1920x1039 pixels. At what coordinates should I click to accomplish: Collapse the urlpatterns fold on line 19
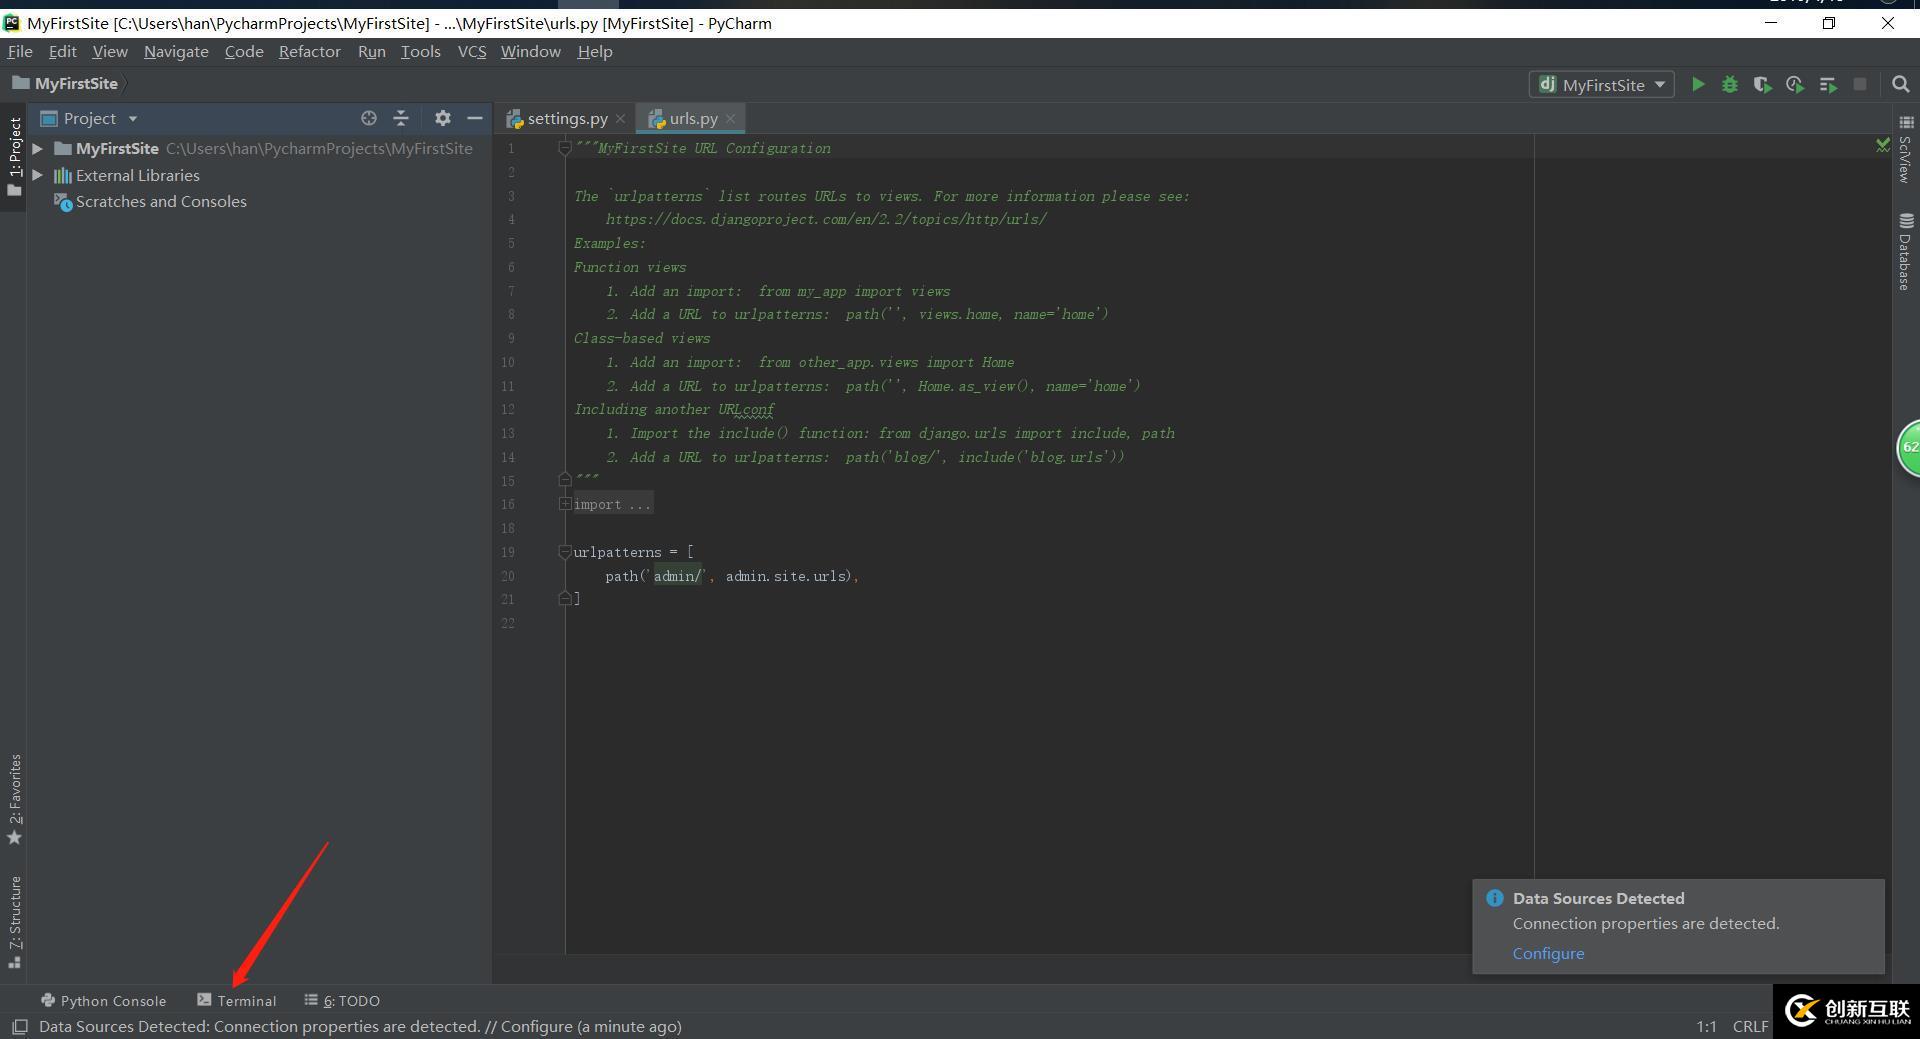tap(564, 552)
